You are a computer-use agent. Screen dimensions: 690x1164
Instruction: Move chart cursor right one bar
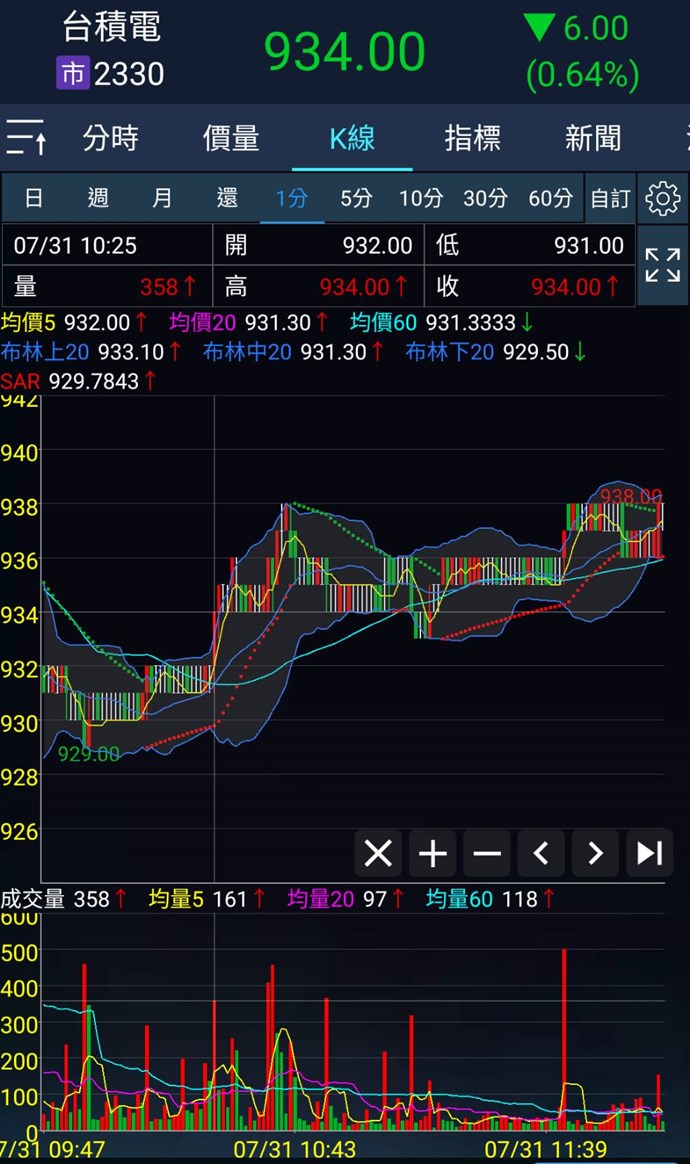point(595,853)
